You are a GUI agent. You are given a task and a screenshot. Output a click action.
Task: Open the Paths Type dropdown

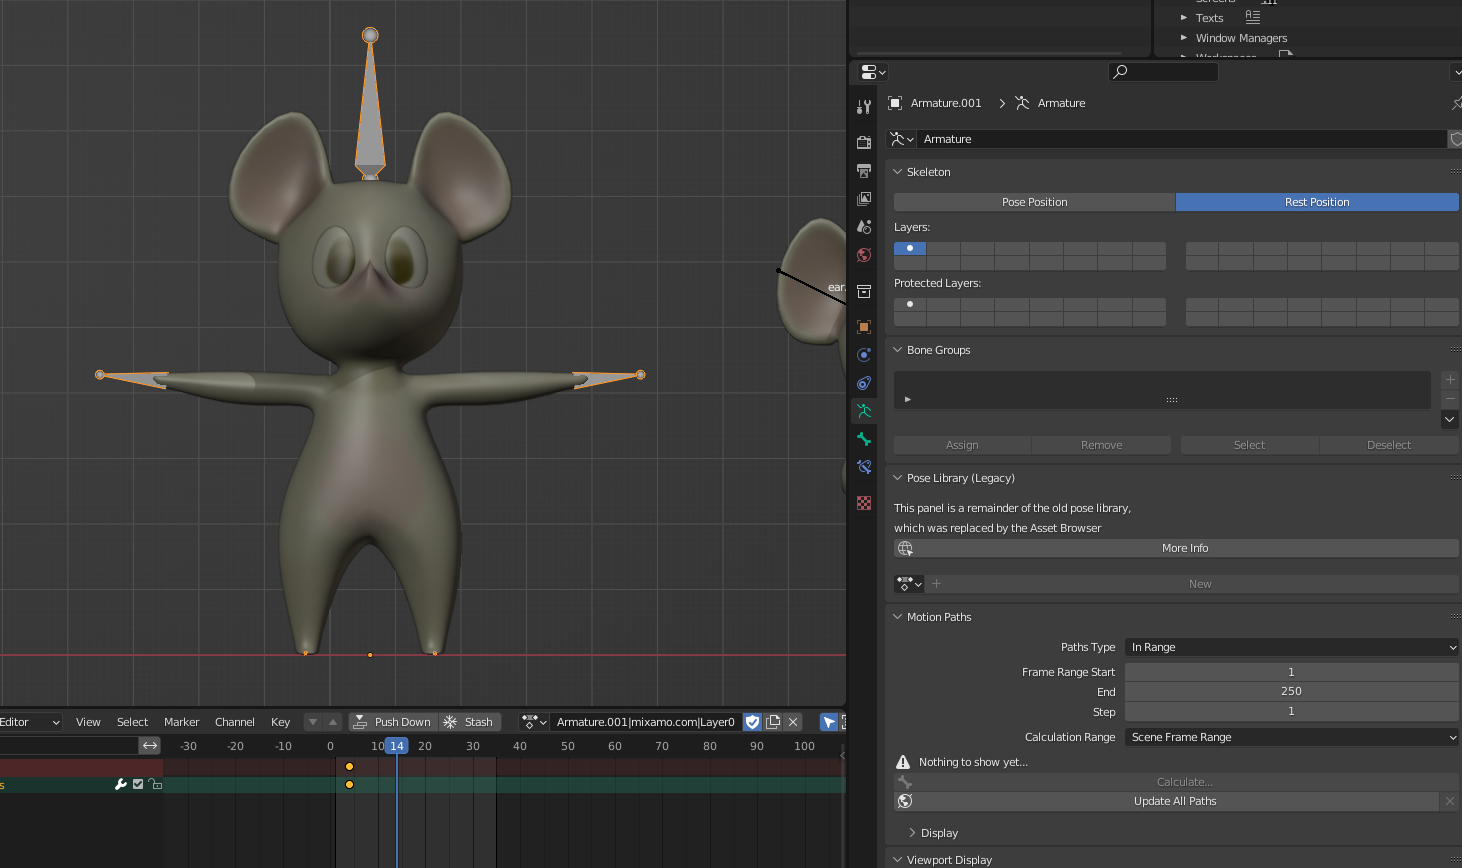click(x=1291, y=647)
